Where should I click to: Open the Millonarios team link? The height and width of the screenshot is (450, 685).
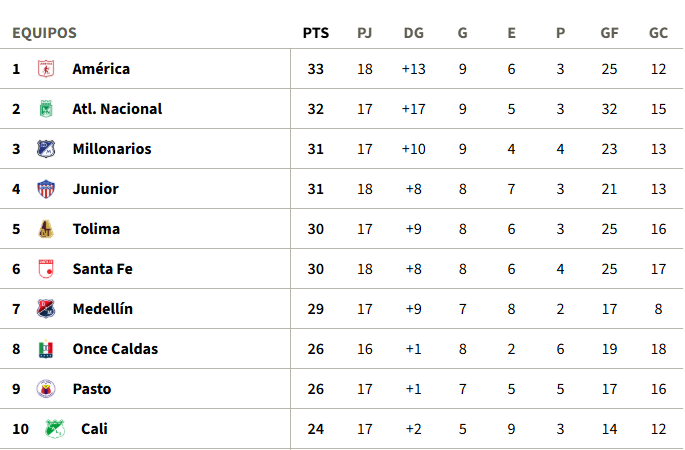point(112,149)
